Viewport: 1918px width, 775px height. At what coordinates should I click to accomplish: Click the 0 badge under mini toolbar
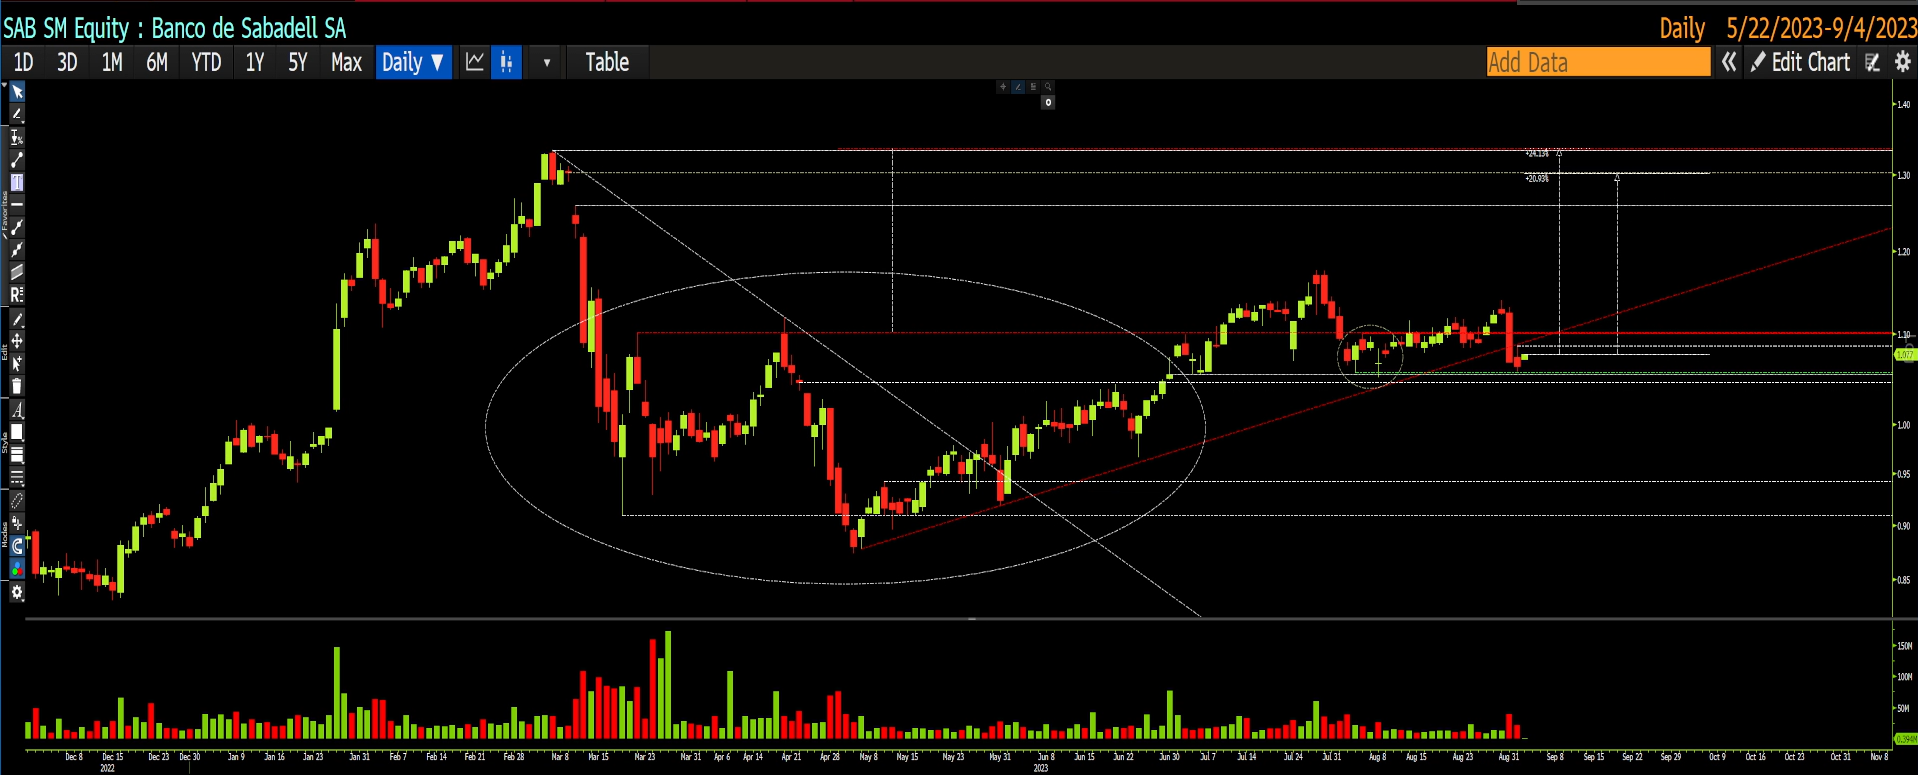click(1048, 102)
